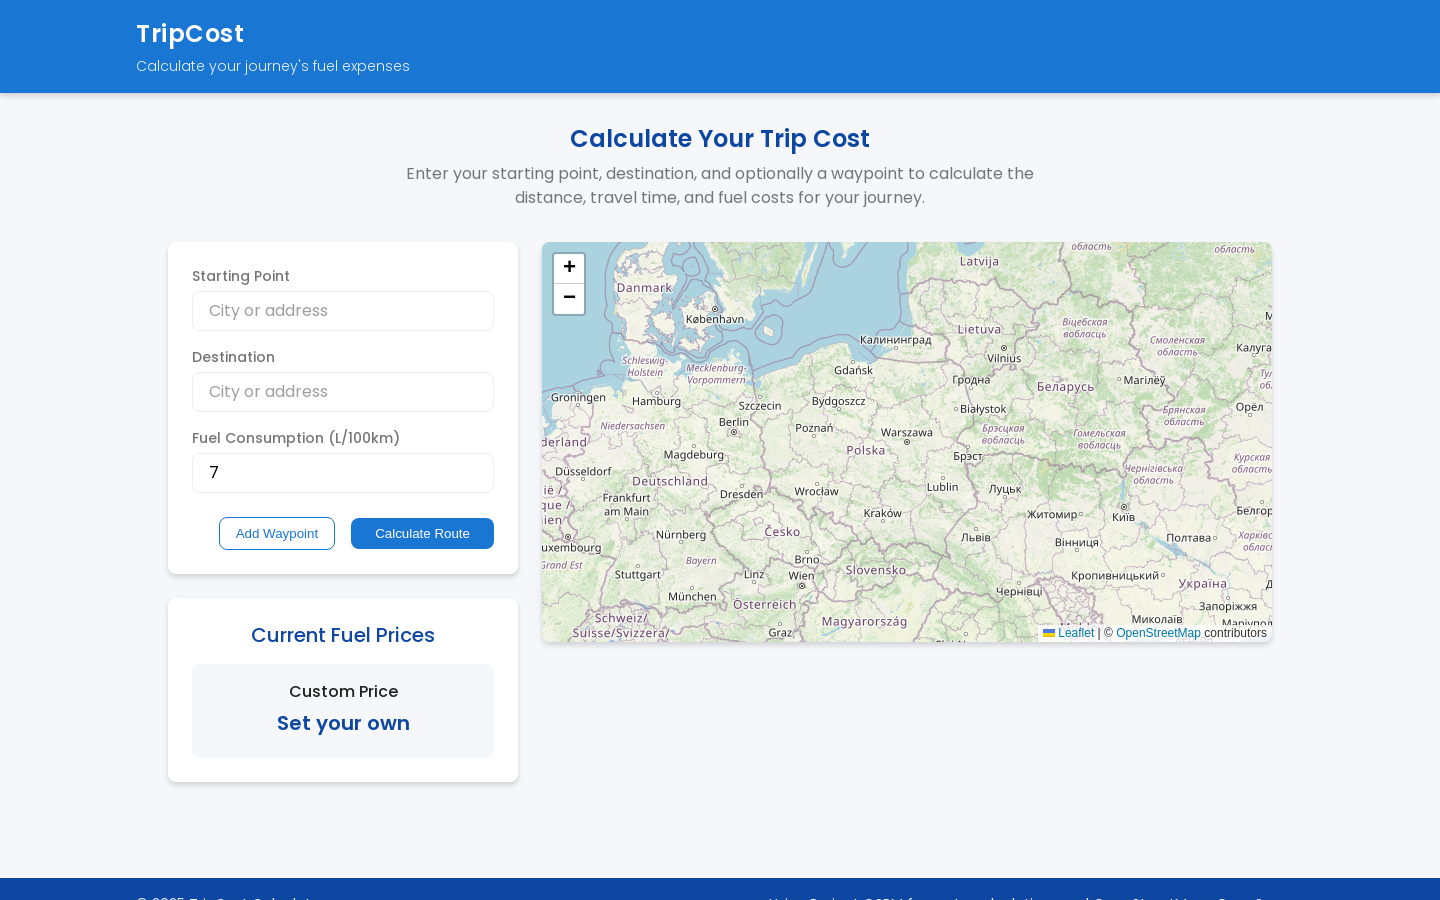Click the Lublin label on the map
Screen dimensions: 1440x900
coord(942,487)
